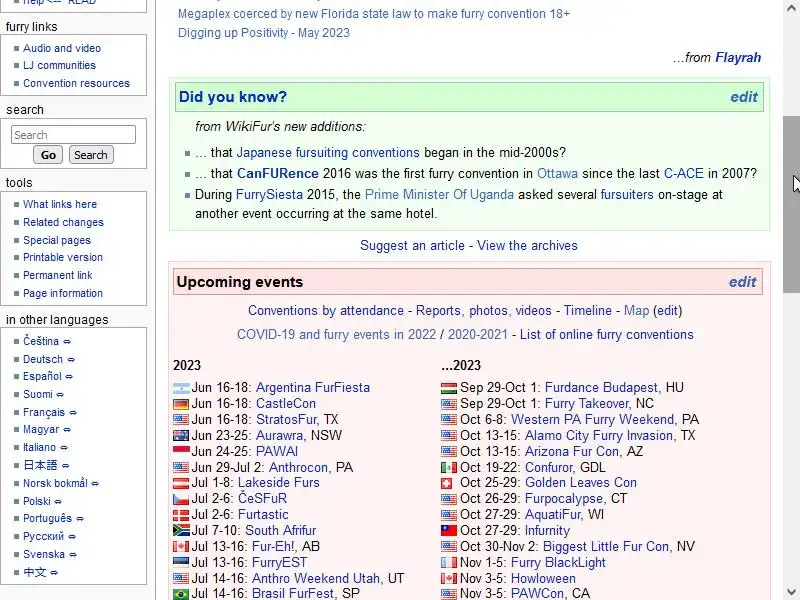Click the South African flag beside South Afrifur
This screenshot has height=600, width=800.
(x=181, y=531)
